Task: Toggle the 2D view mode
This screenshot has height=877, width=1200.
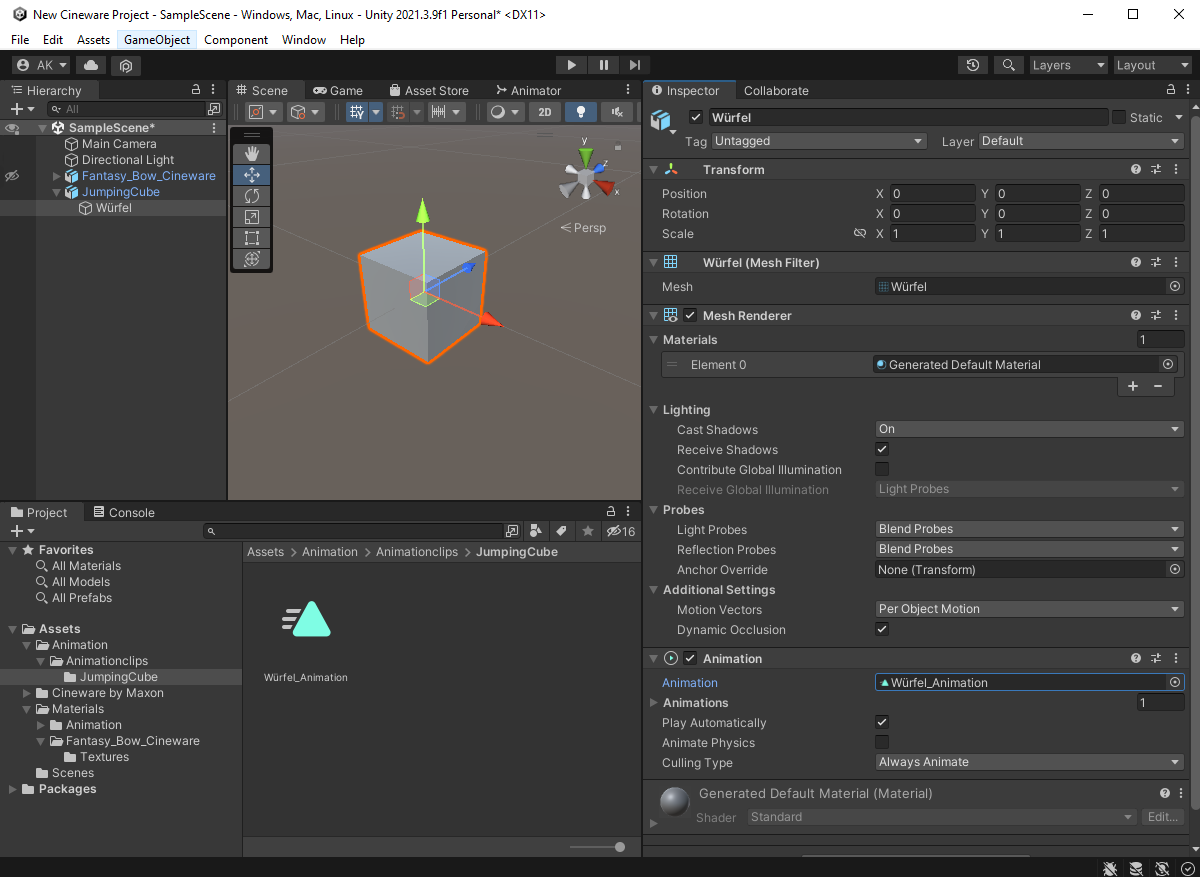Action: 544,112
